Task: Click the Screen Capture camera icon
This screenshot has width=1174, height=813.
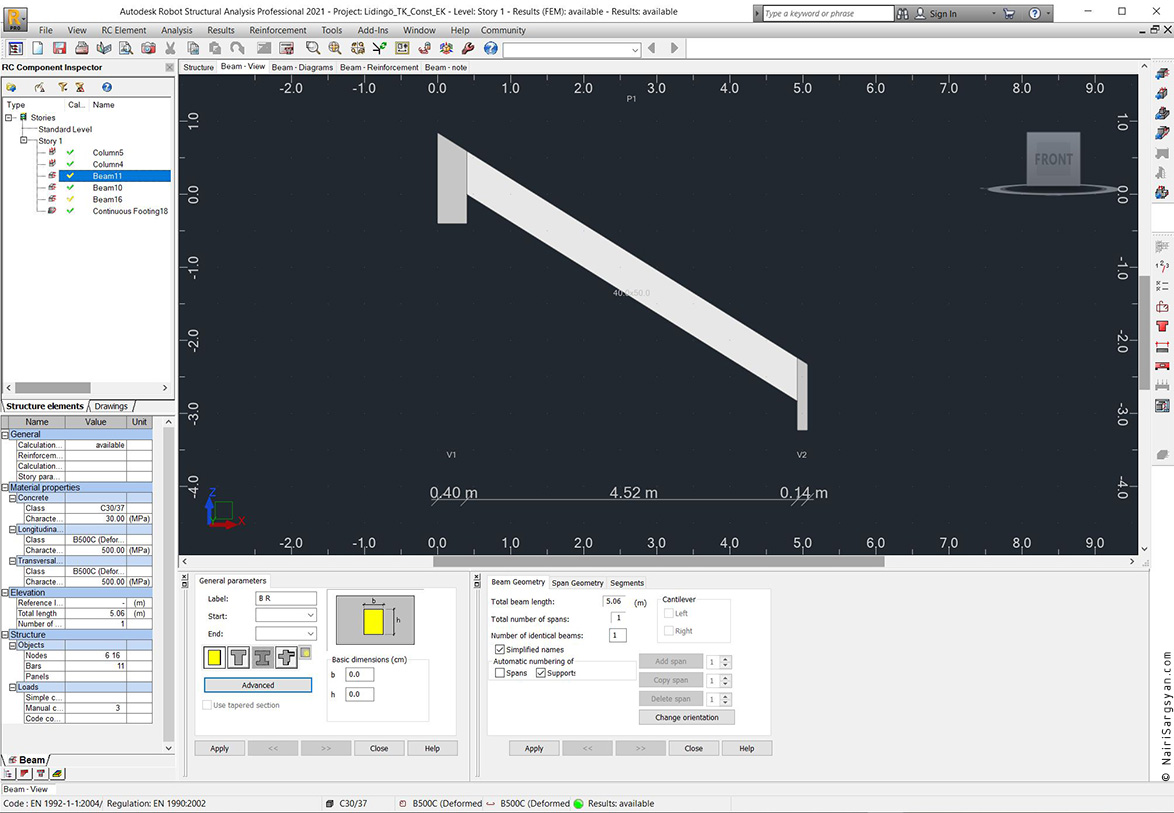Action: point(148,48)
